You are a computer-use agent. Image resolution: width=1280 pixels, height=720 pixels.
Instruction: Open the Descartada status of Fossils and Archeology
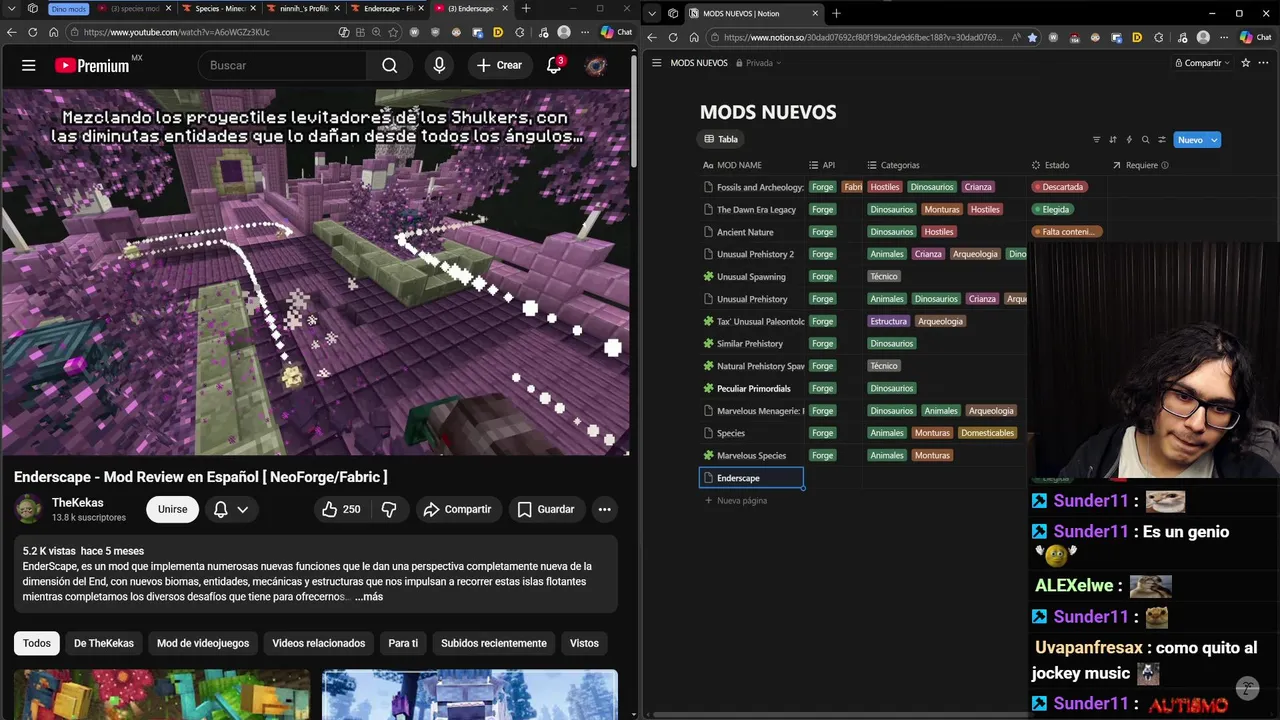pos(1060,187)
